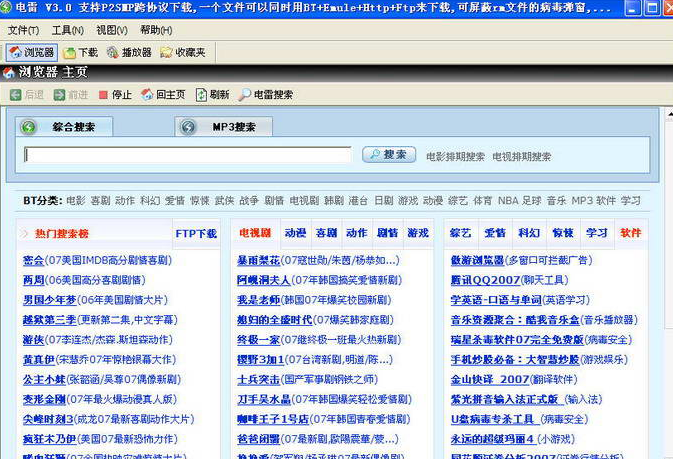Screen dimensions: 673x459
Task: Click the green icon on 综合搜索 tab
Action: pyautogui.click(x=29, y=127)
